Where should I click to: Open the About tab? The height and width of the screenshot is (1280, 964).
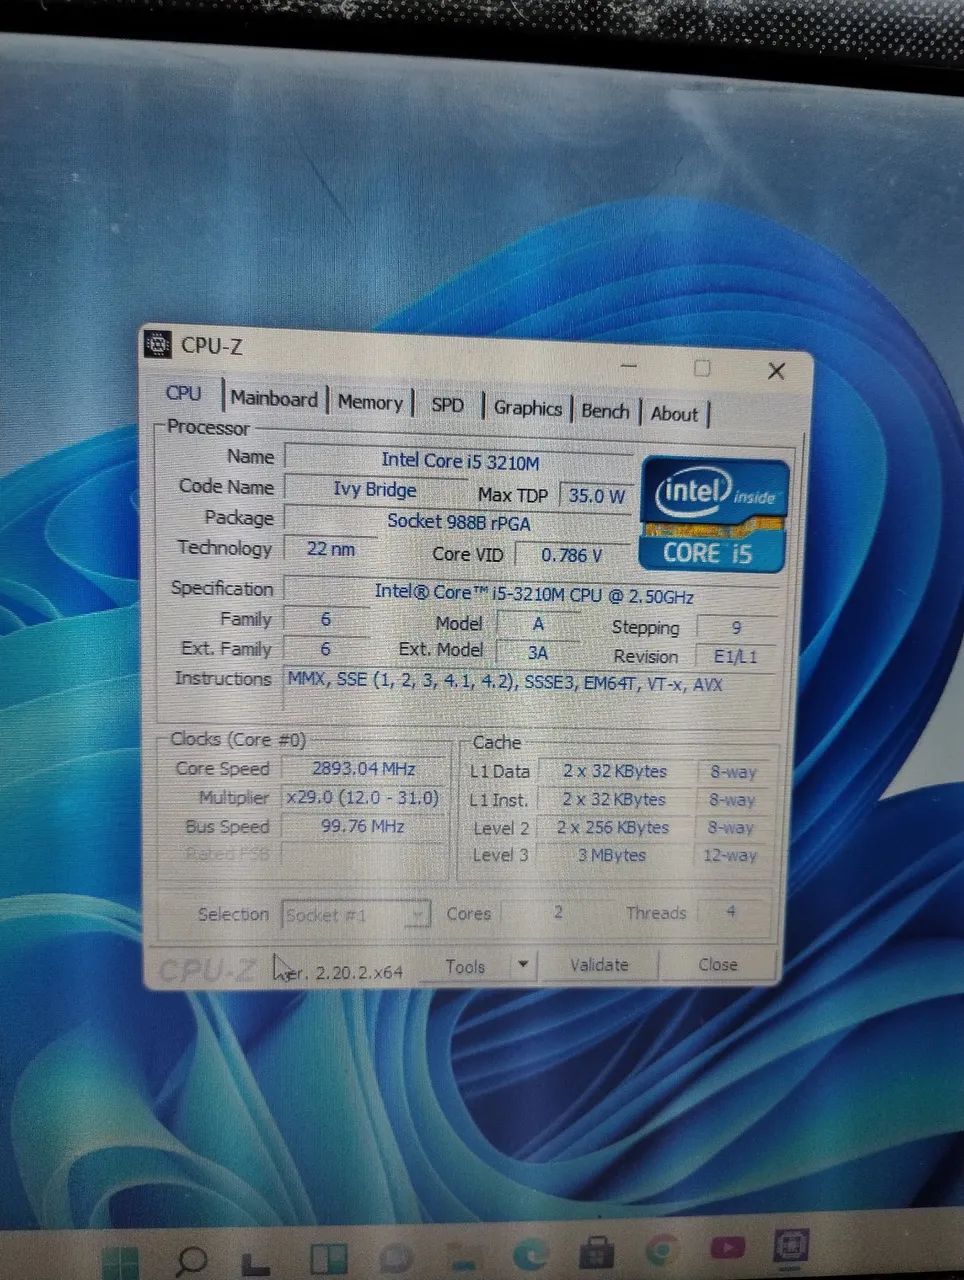tap(675, 414)
